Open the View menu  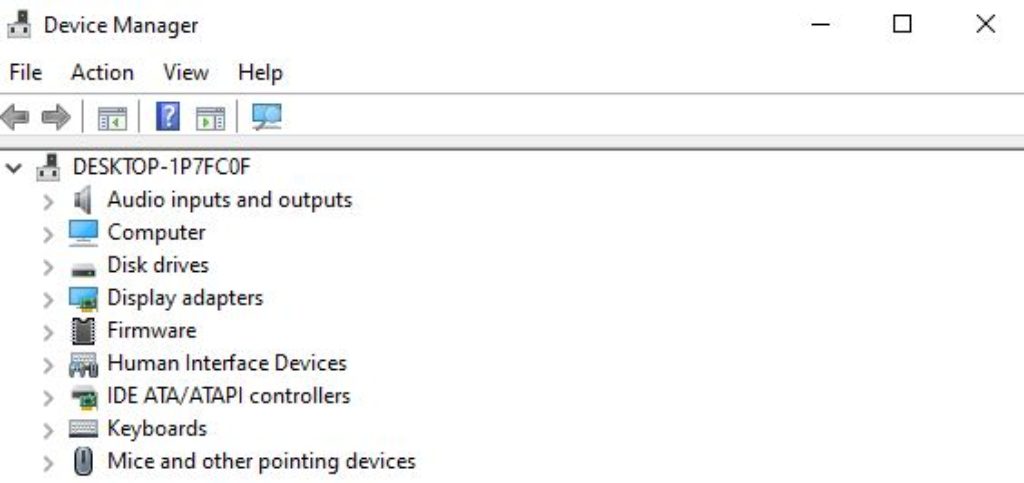click(186, 73)
